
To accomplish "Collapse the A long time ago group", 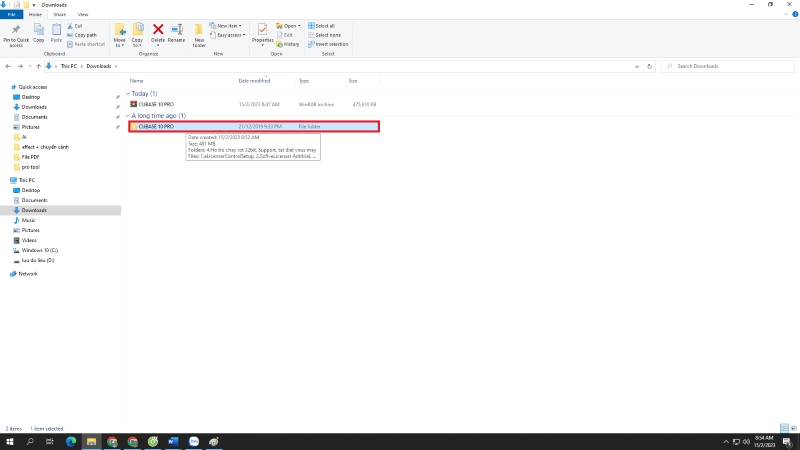I will point(128,116).
